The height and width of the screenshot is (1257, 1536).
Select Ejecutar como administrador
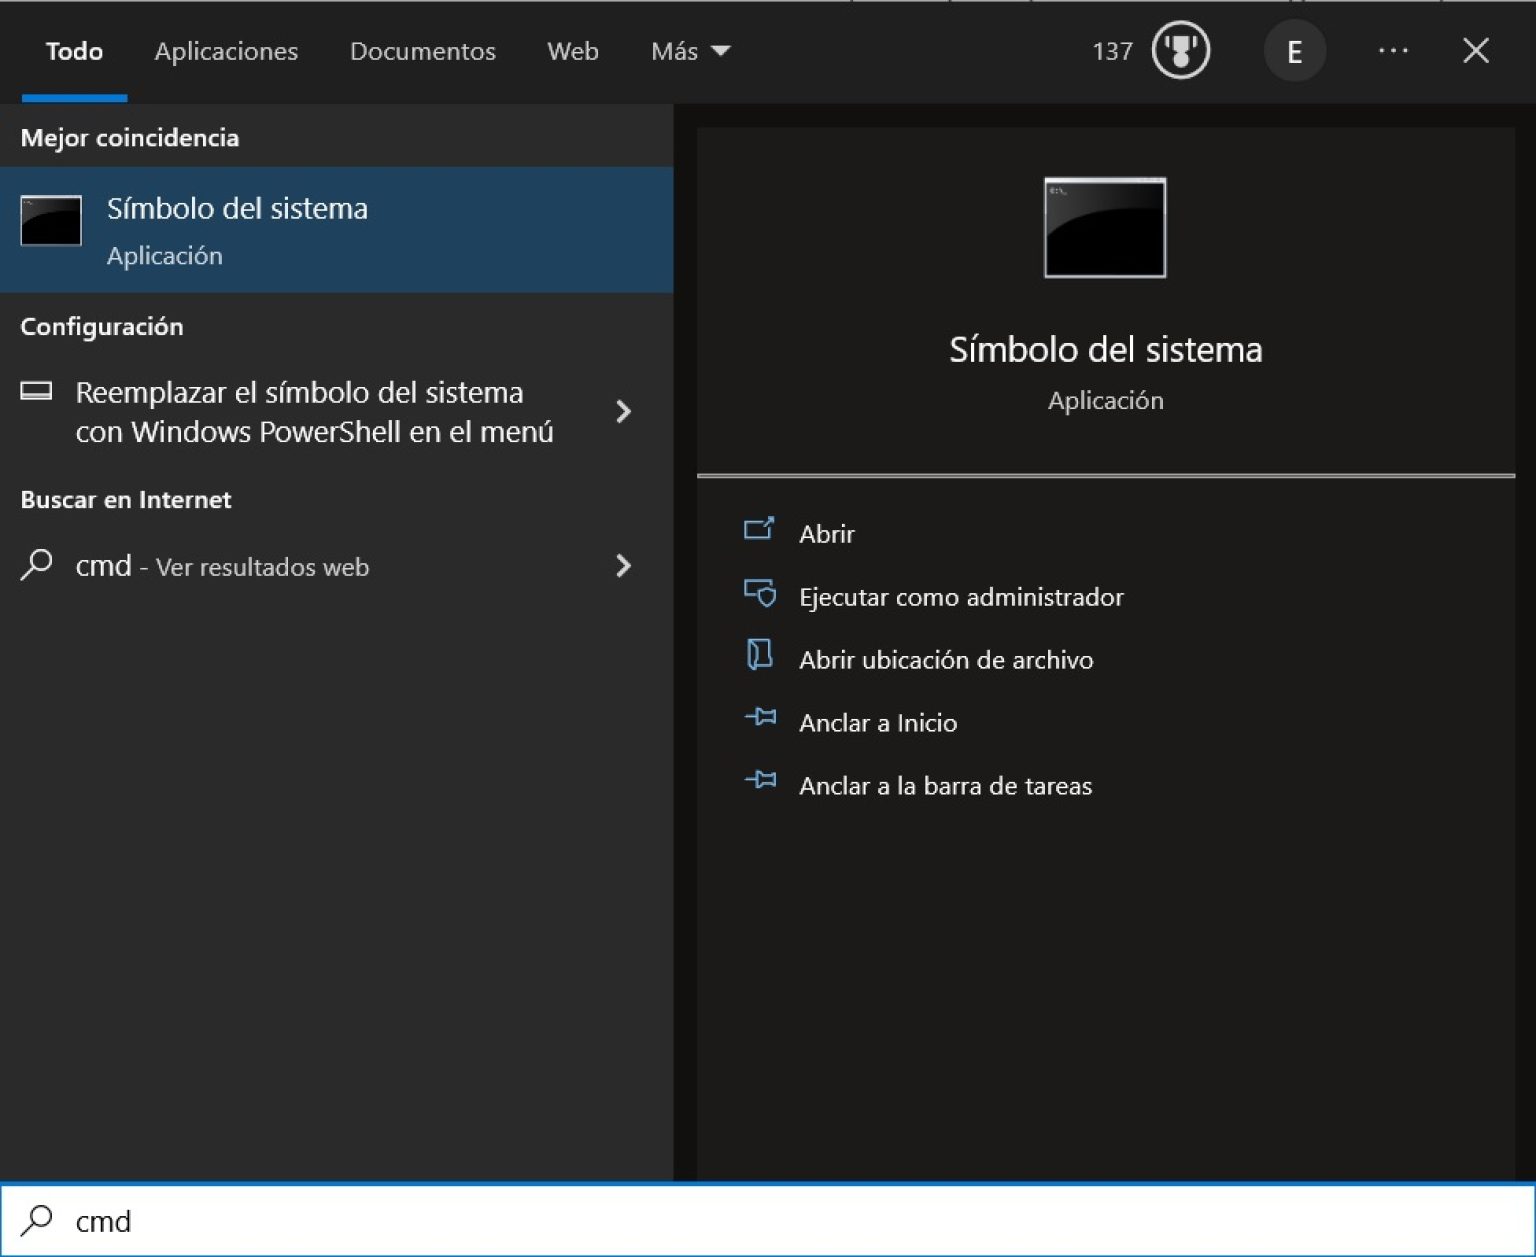pyautogui.click(x=960, y=596)
